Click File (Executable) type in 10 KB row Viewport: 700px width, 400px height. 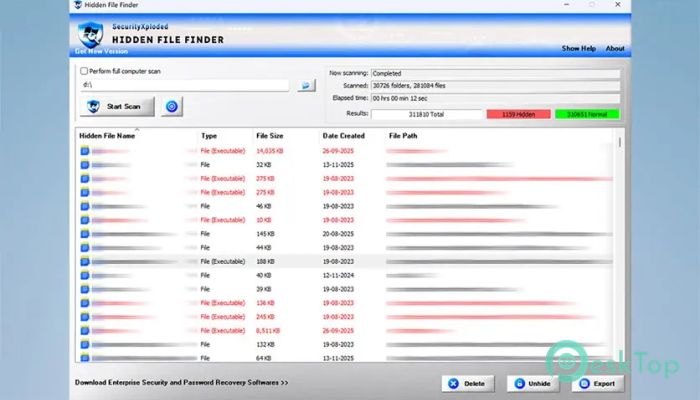[x=223, y=220]
